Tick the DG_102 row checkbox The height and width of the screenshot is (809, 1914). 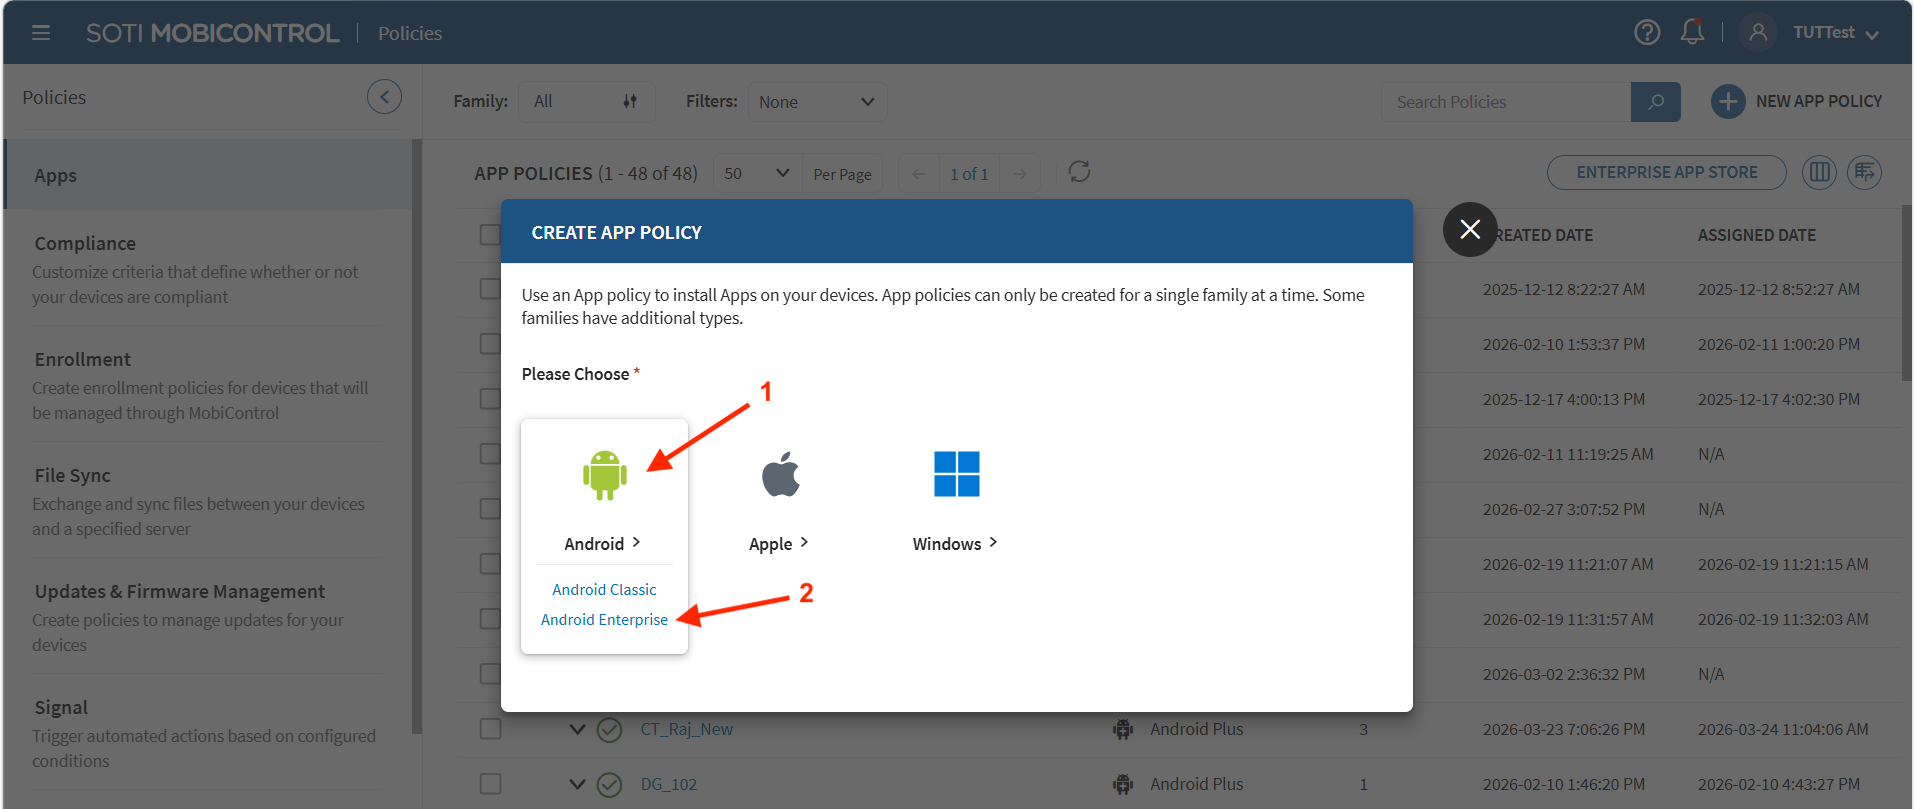490,784
